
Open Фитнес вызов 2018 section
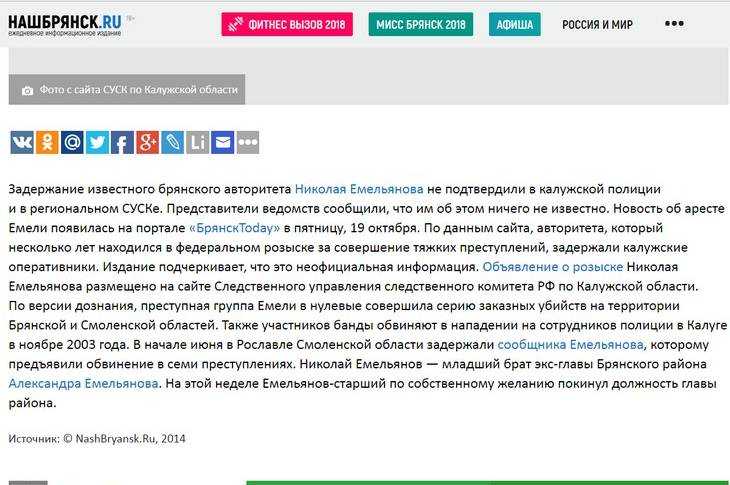[x=286, y=24]
